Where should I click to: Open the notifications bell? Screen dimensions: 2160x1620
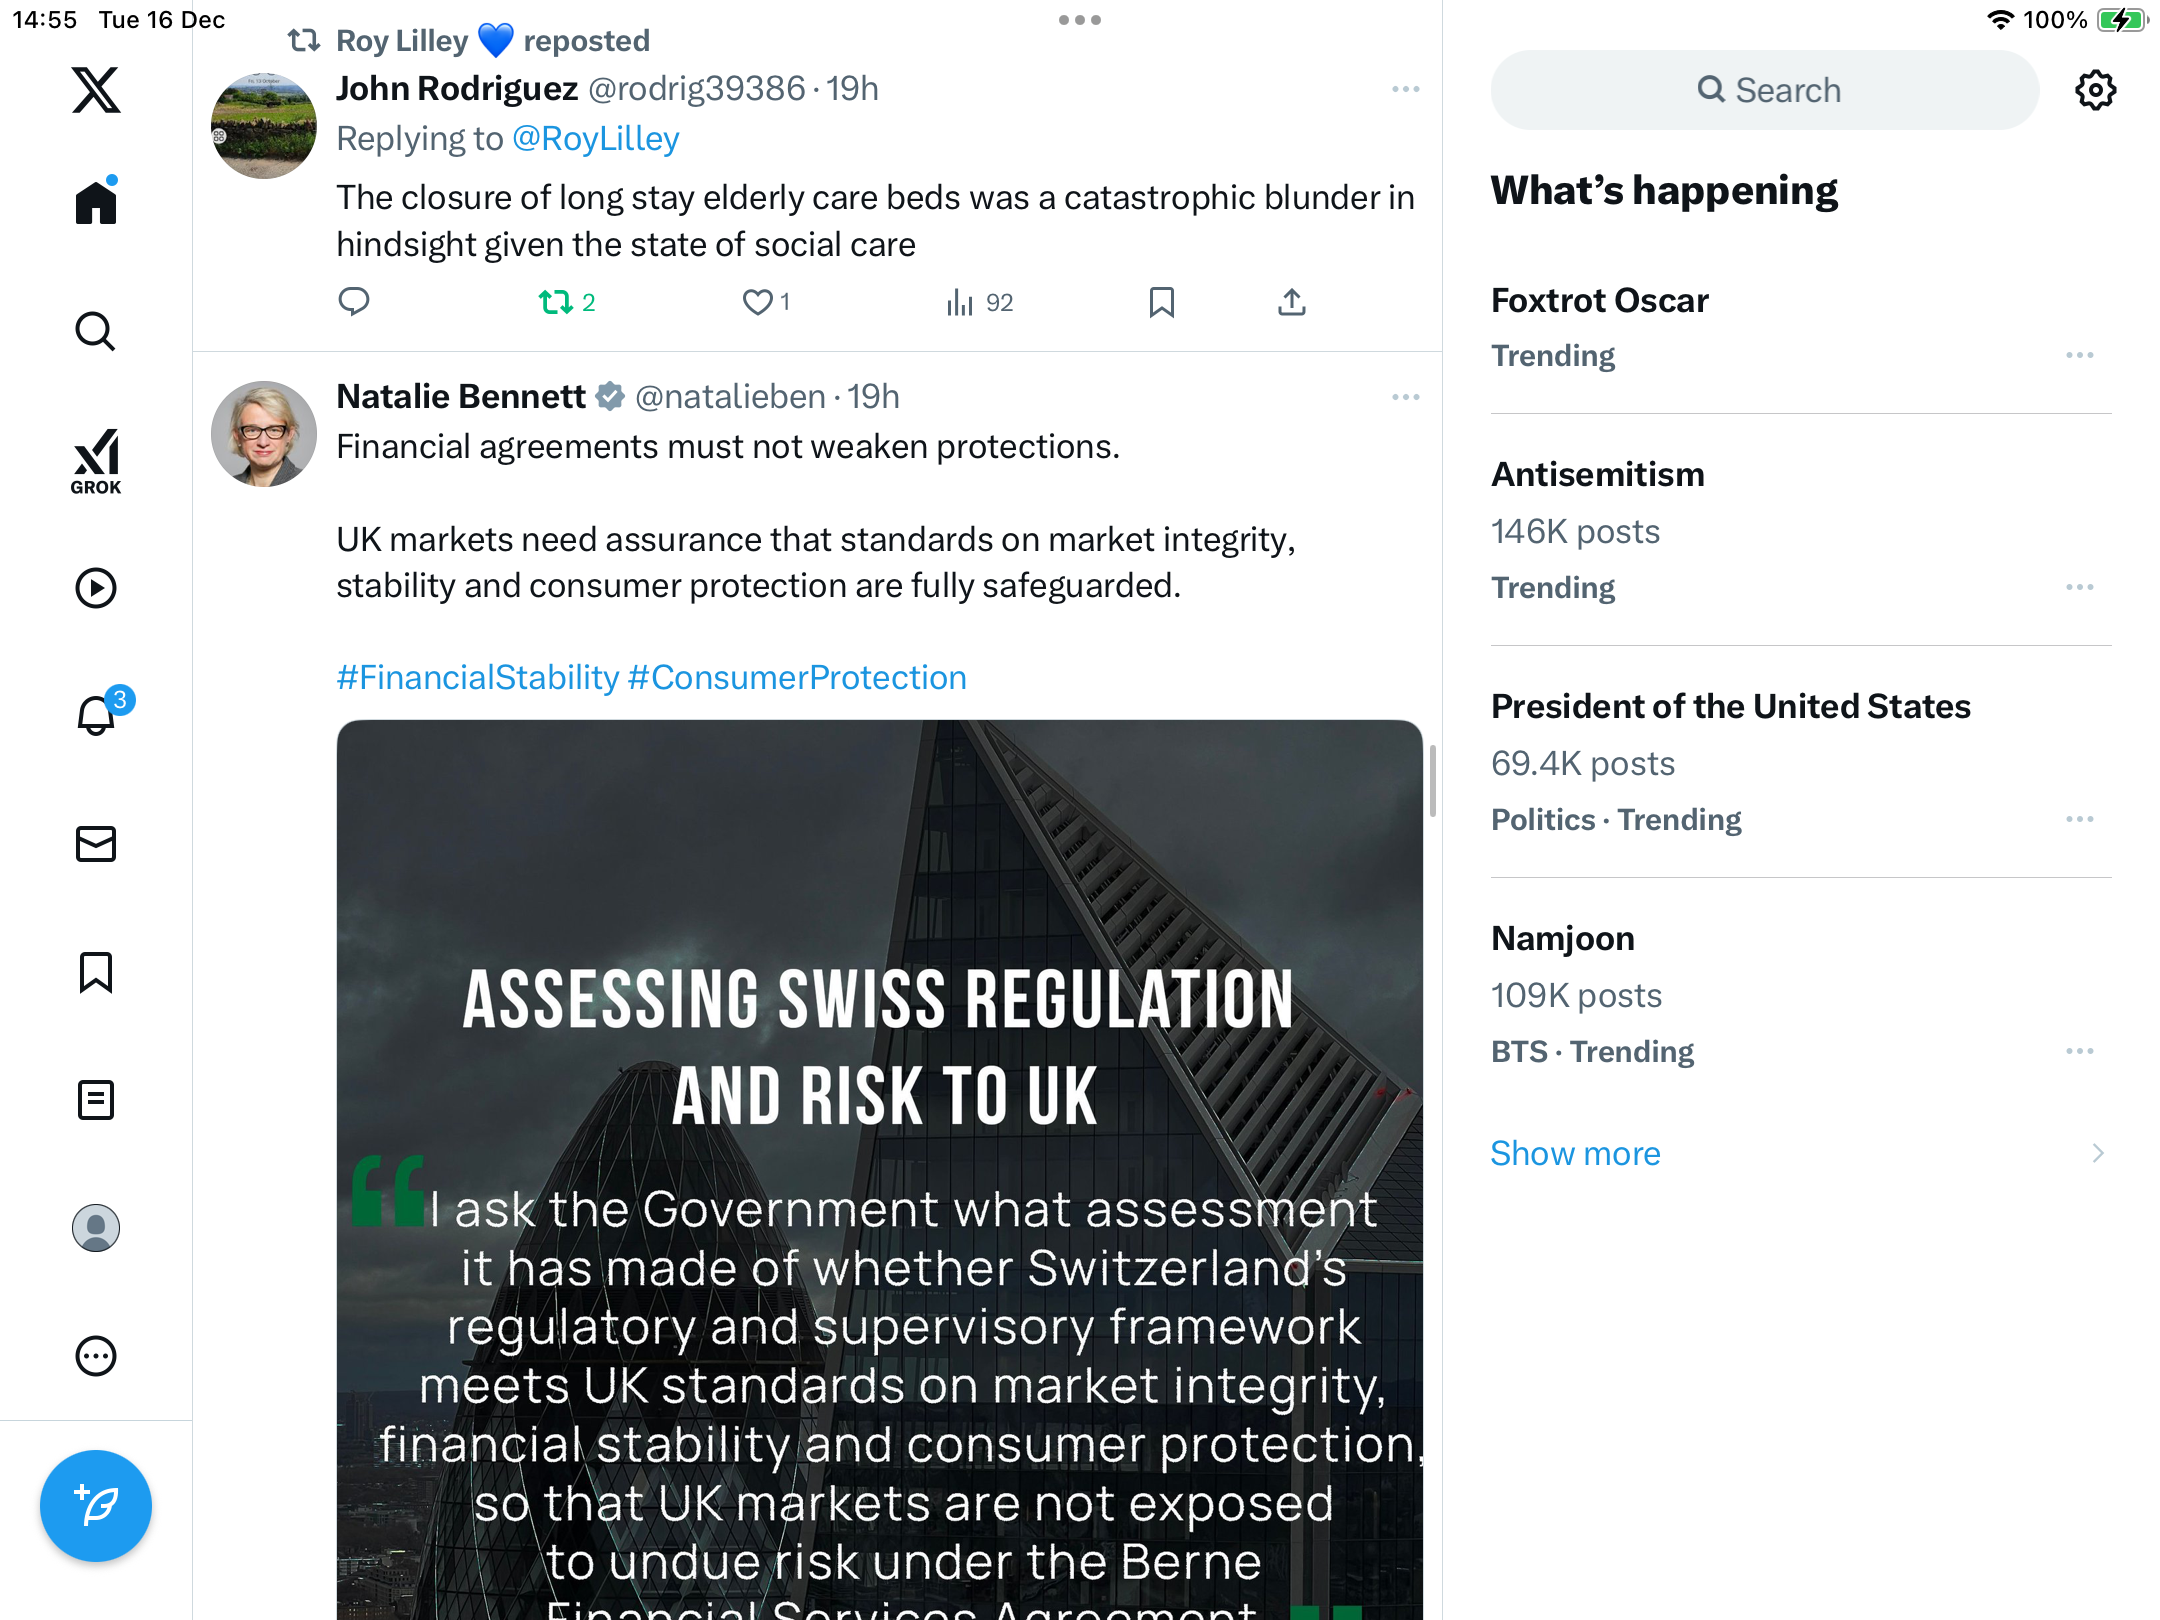coord(97,715)
